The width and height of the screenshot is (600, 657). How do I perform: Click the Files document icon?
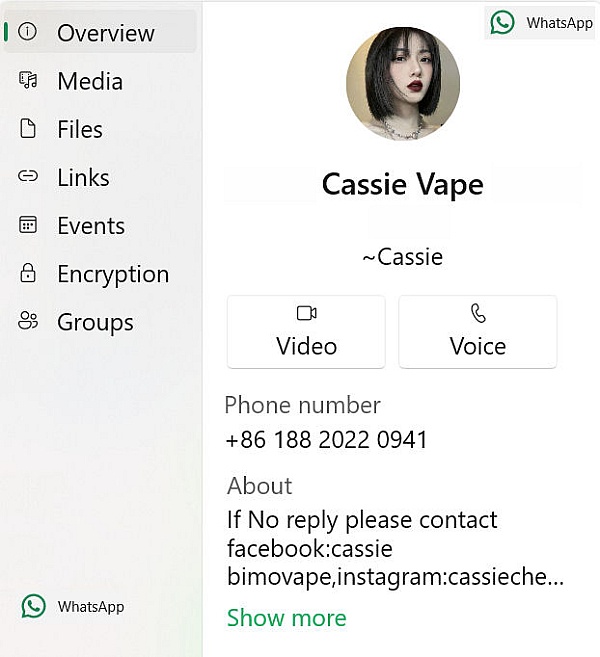coord(28,129)
